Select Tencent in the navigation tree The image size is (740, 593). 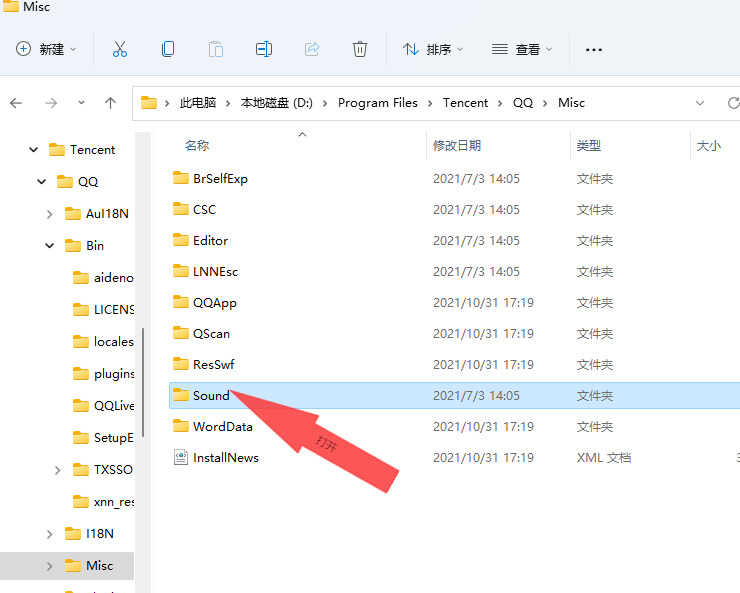point(92,150)
